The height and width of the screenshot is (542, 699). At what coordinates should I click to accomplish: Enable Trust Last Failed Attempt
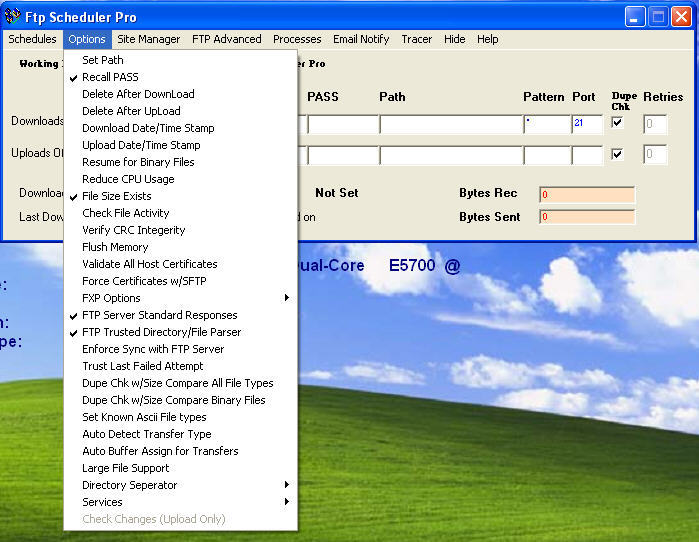[x=181, y=366]
